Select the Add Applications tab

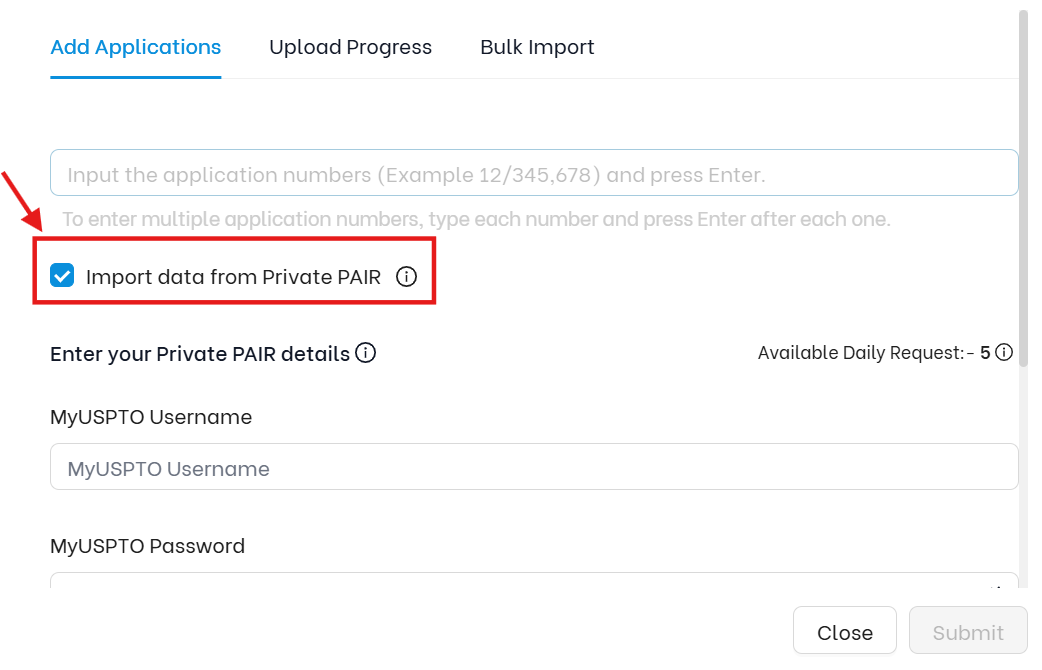coord(136,47)
